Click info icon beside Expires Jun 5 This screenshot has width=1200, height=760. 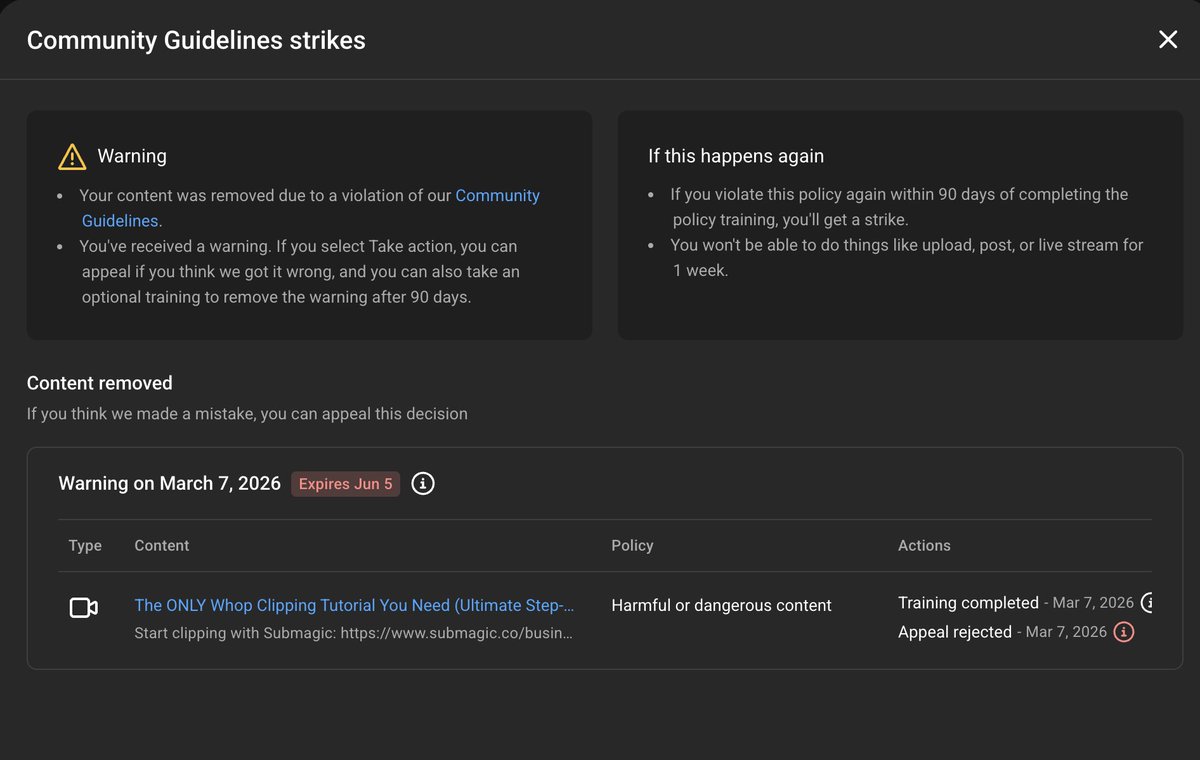click(423, 484)
